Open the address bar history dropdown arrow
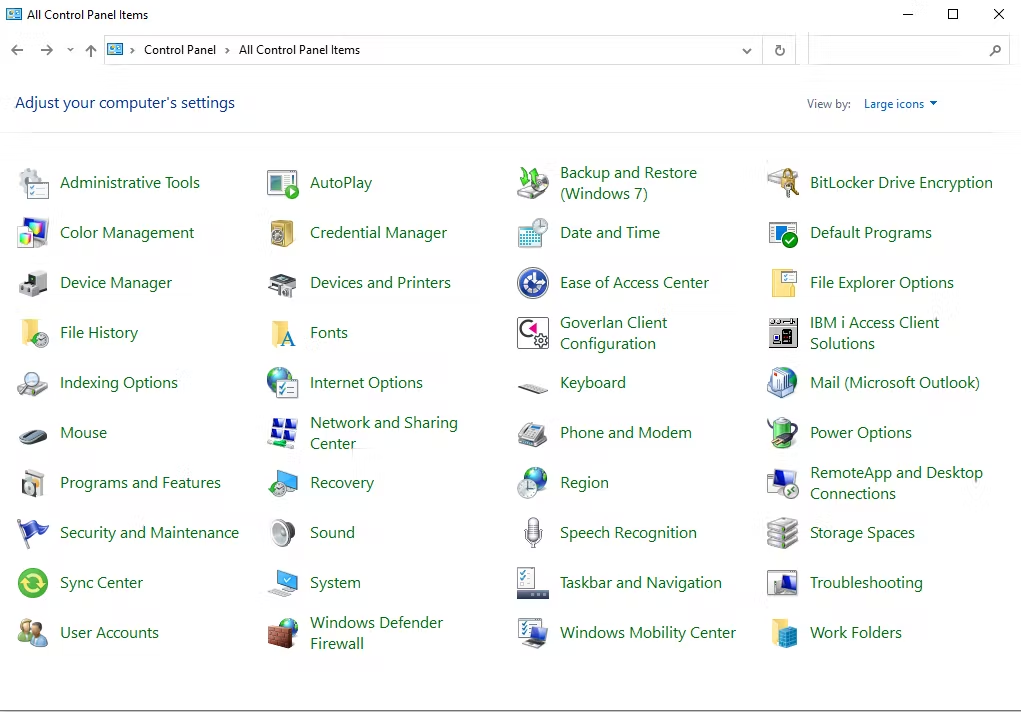This screenshot has height=712, width=1021. (x=747, y=50)
